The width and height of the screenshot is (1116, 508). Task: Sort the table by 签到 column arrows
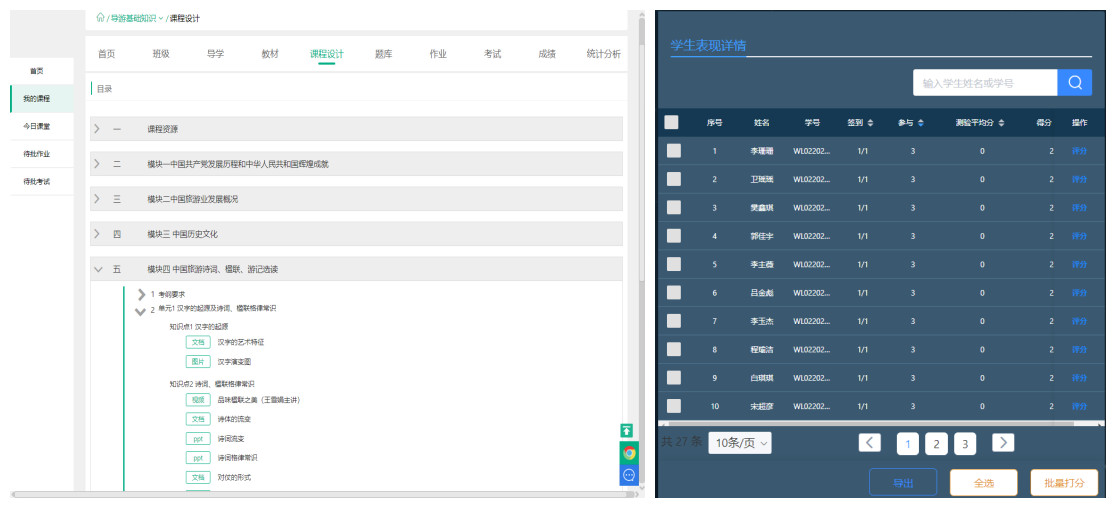tap(869, 123)
